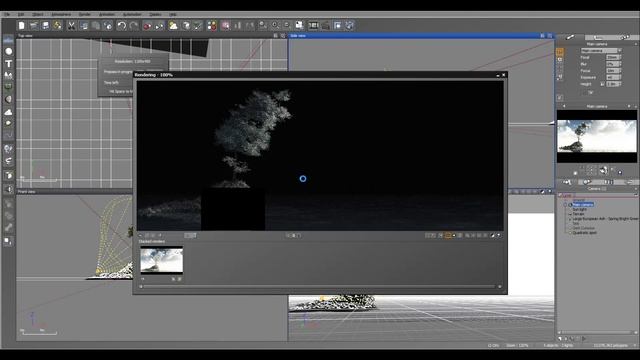
Task: Select the Cloud tool in the left toolbar
Action: pos(8,111)
